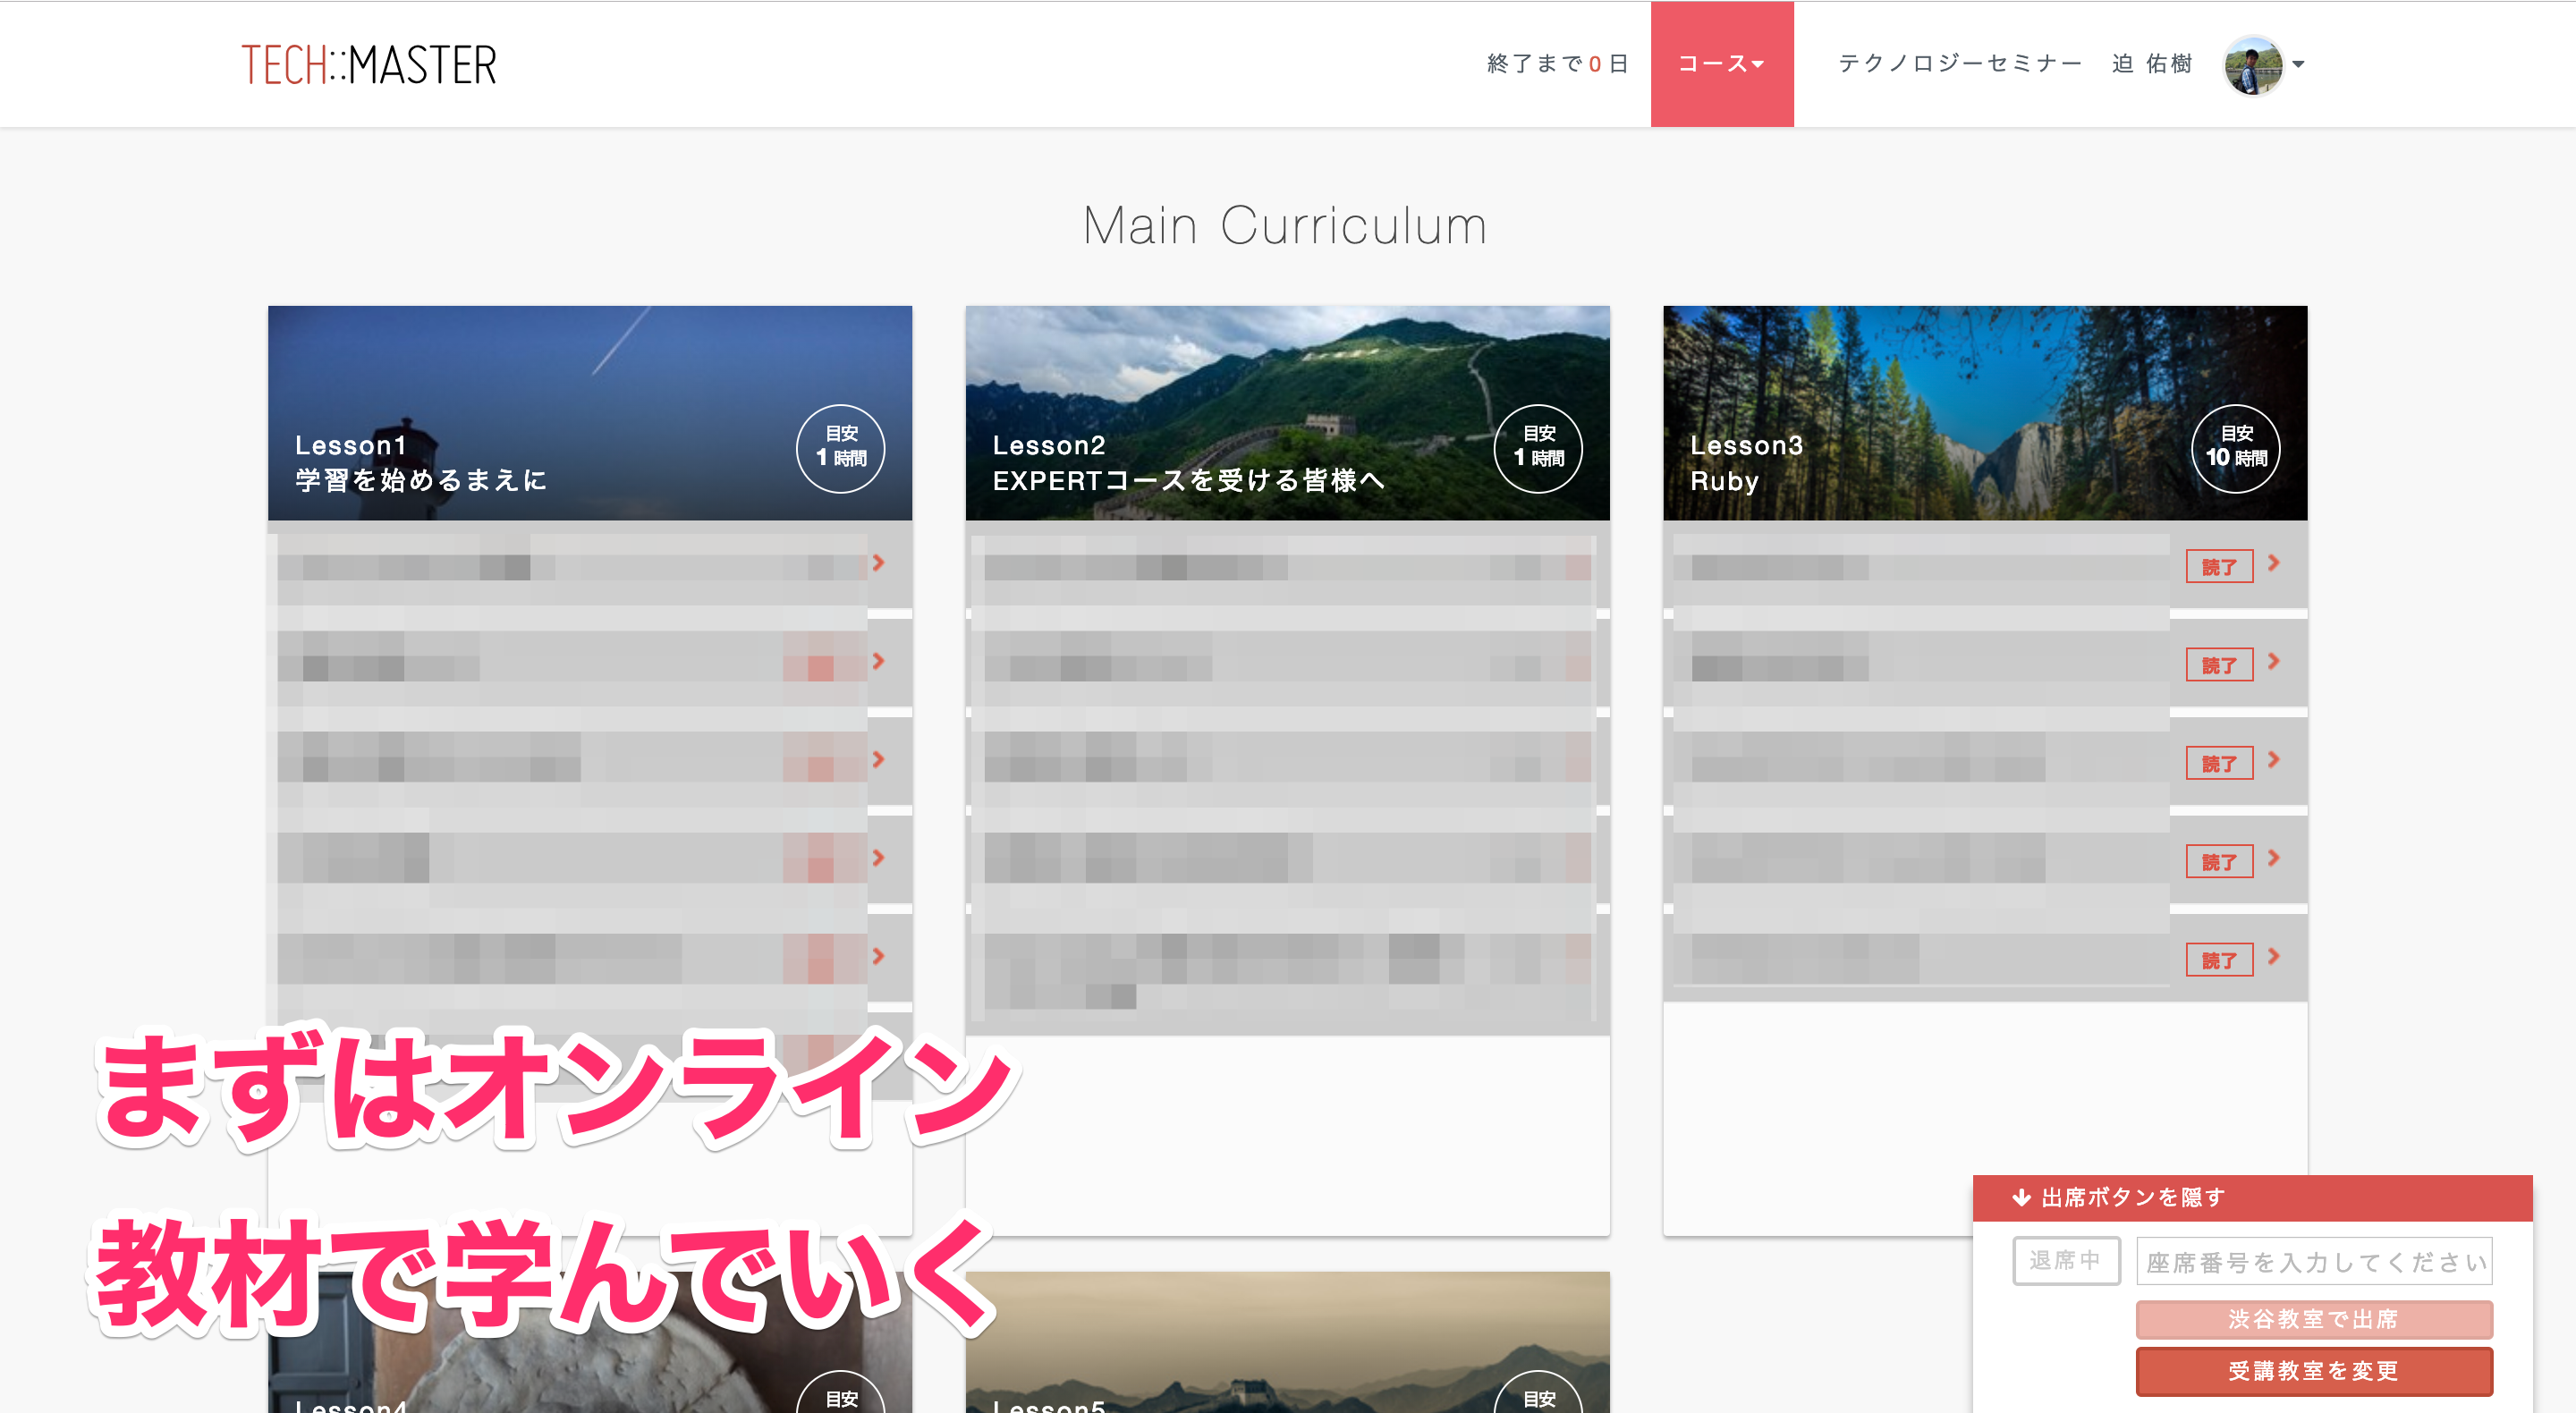Click third row chevron in Lesson1 list
2576x1413 pixels.
[878, 760]
